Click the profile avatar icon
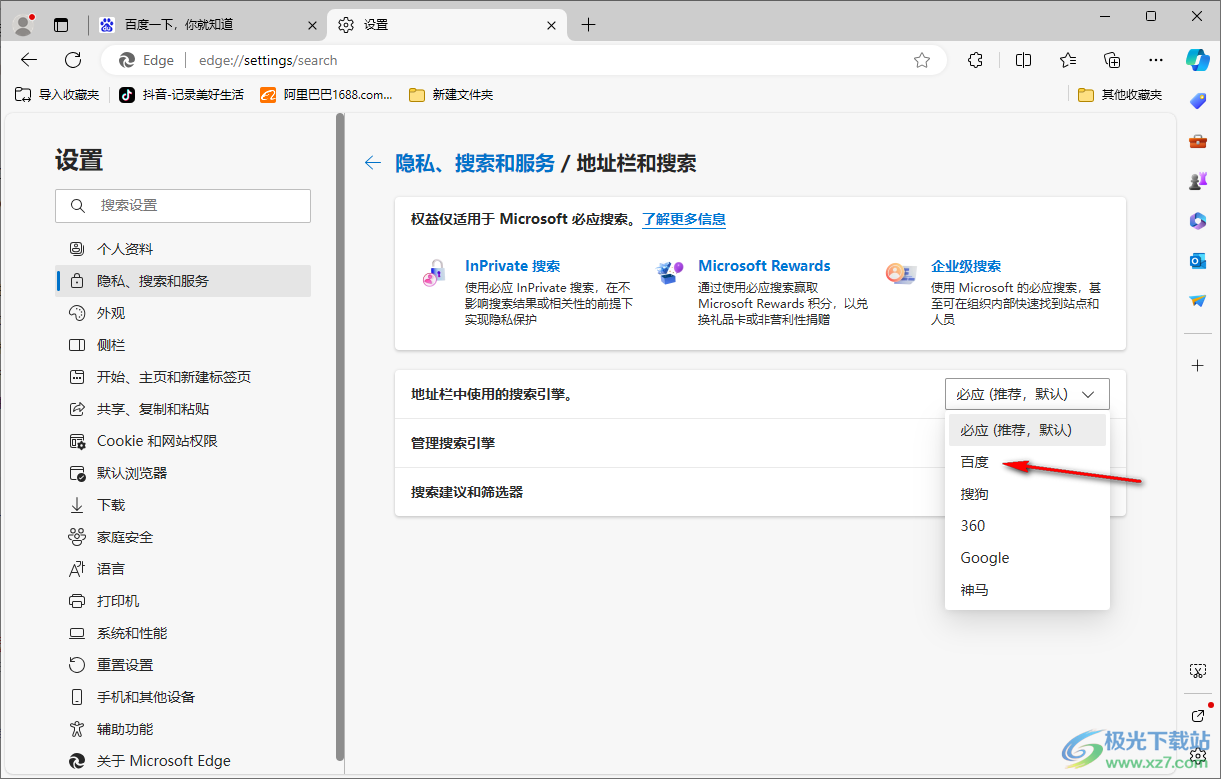This screenshot has width=1221, height=779. [24, 24]
